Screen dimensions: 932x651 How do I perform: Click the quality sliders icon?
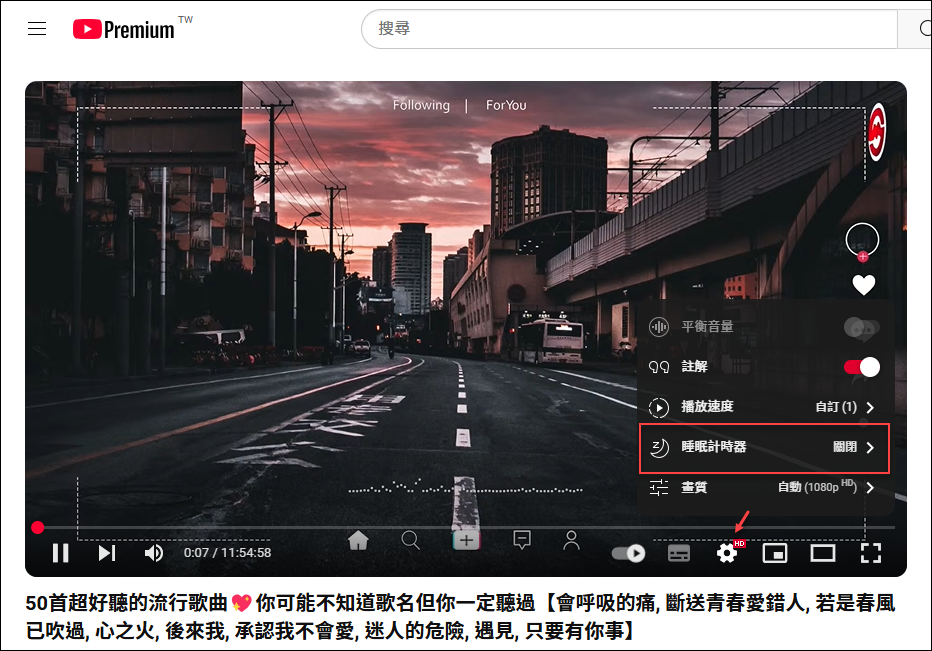[659, 488]
